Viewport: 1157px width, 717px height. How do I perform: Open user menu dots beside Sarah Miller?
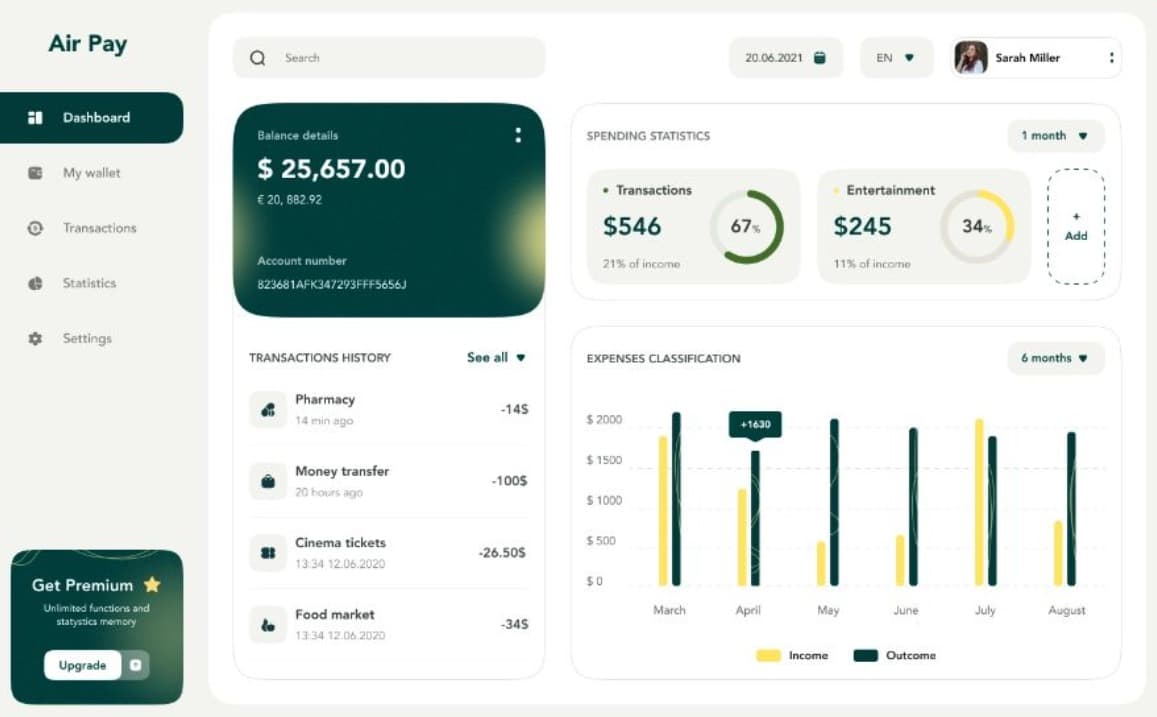(x=1111, y=58)
